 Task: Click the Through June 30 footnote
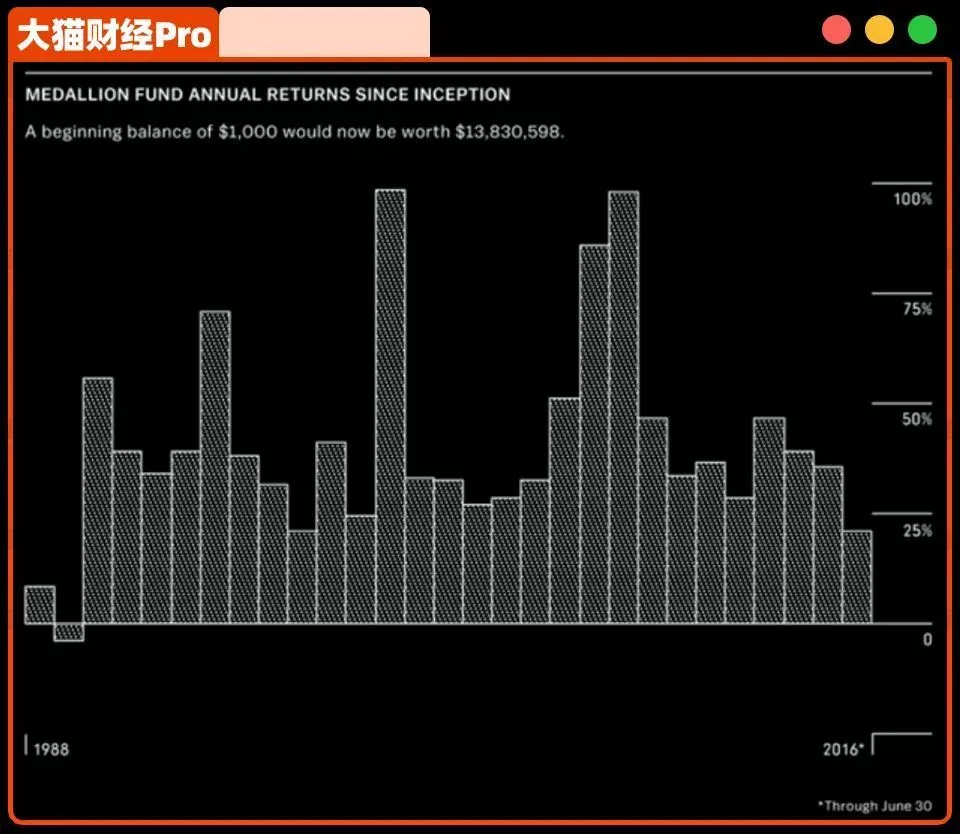(x=875, y=806)
